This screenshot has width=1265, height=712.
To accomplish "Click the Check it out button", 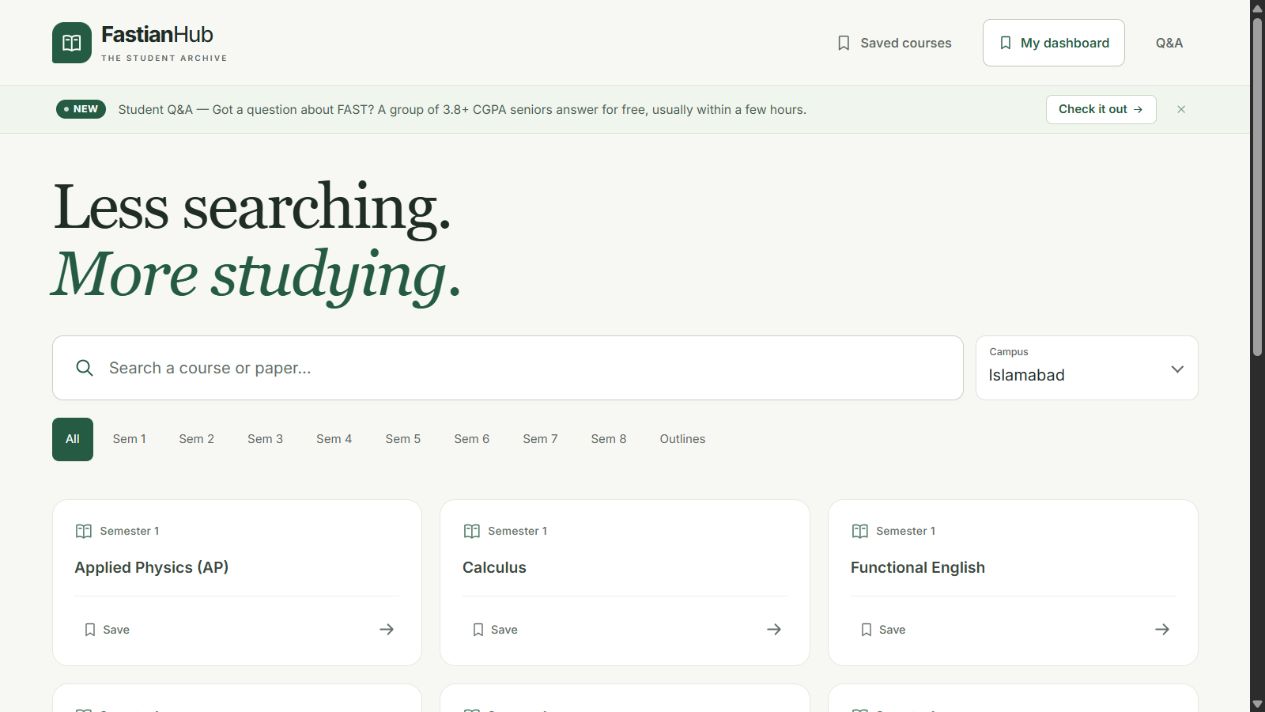I will pos(1101,109).
